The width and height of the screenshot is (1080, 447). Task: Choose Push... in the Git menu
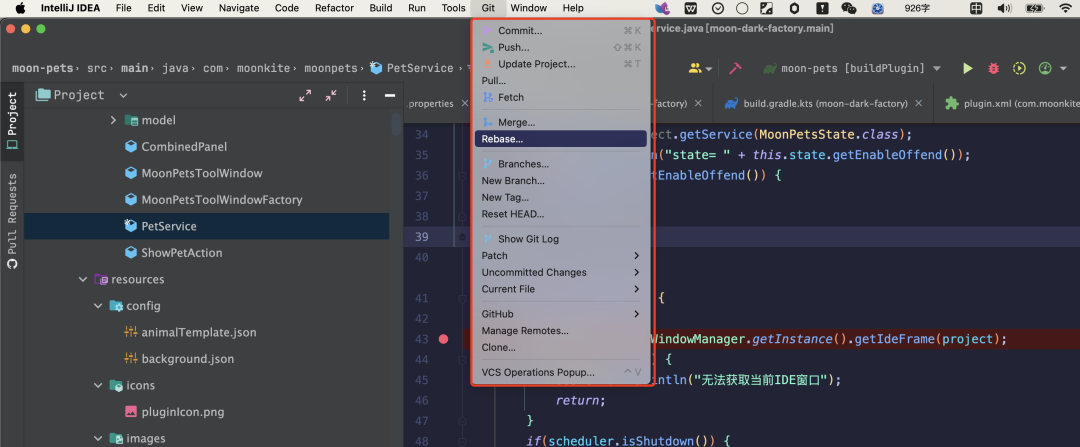[x=561, y=48]
